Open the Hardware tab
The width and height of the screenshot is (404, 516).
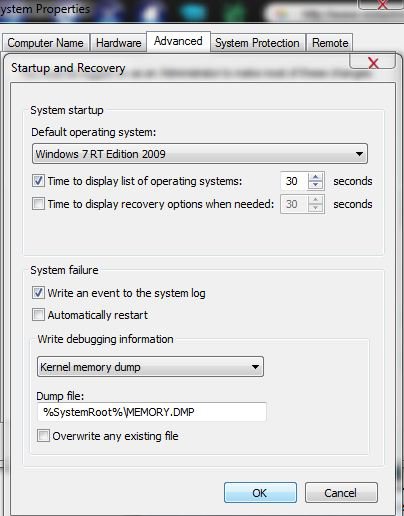tap(118, 43)
